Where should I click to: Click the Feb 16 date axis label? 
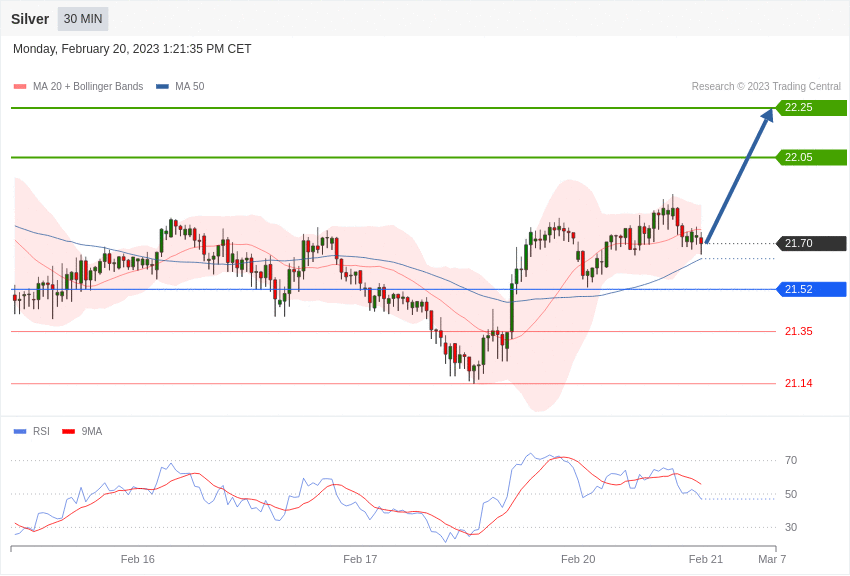138,559
